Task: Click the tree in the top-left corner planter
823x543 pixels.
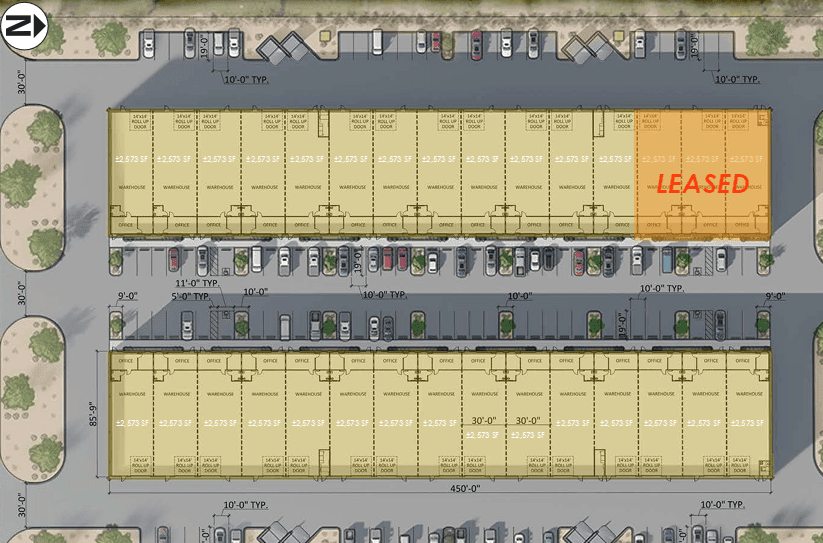Action: click(111, 37)
